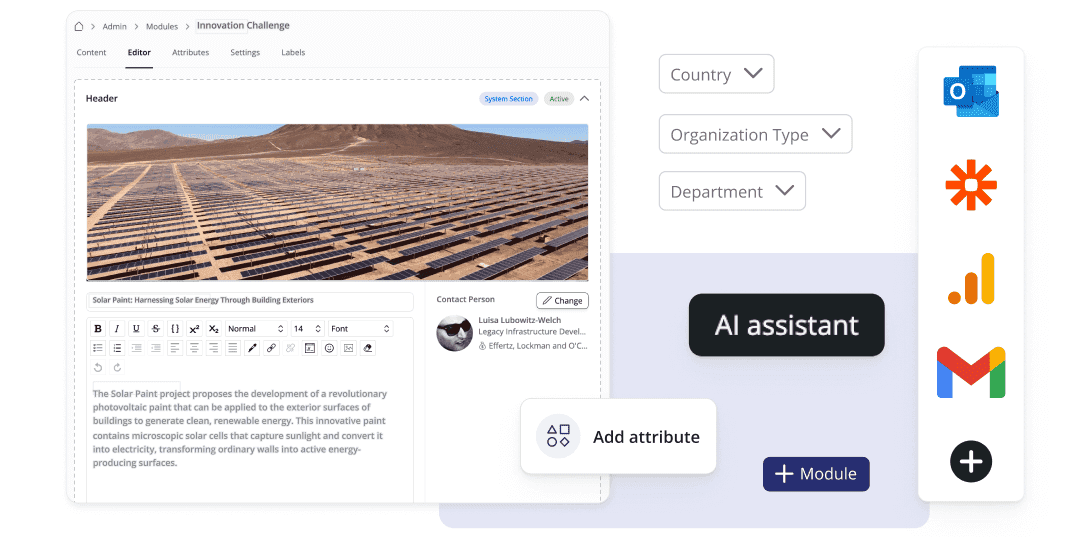Justify the text

233,348
